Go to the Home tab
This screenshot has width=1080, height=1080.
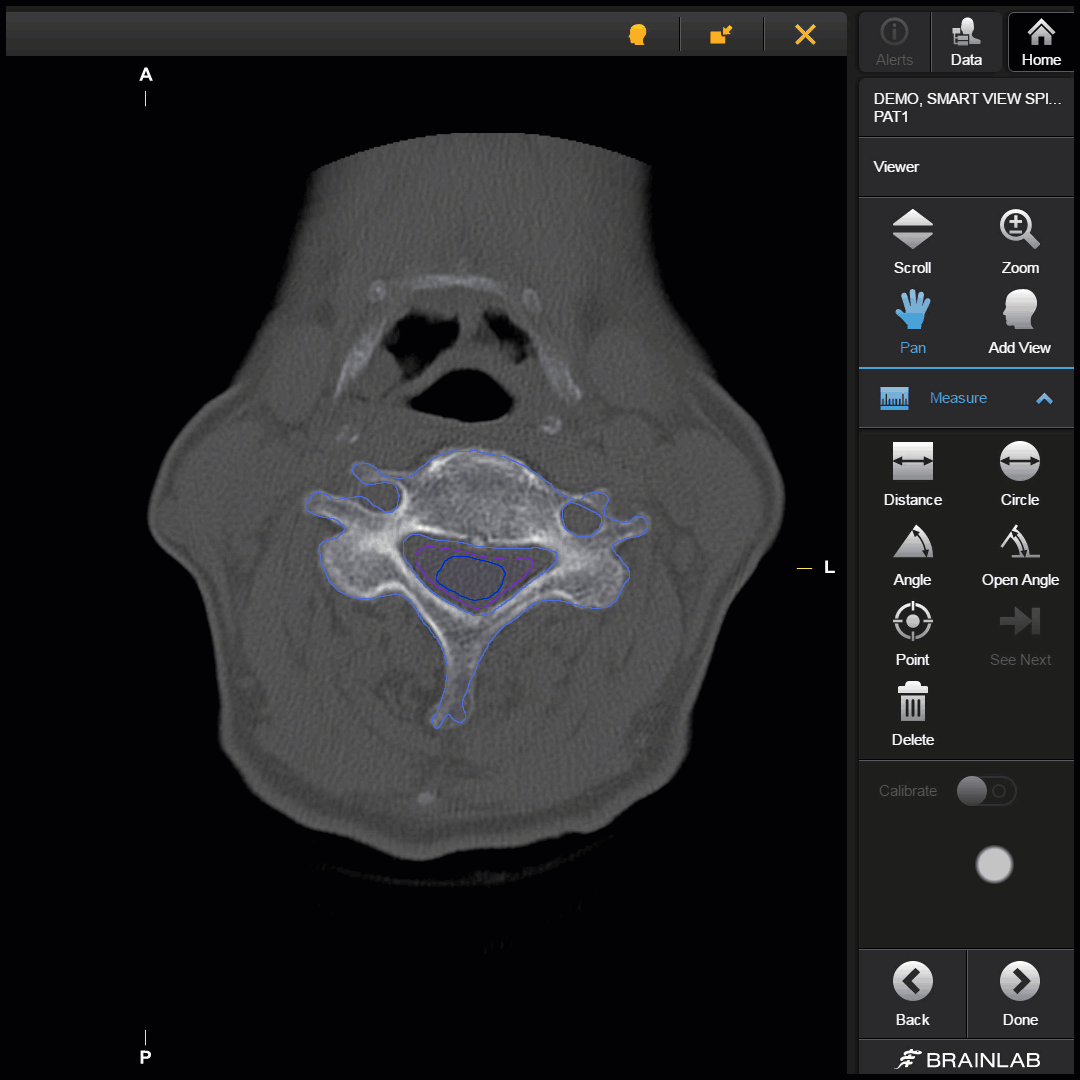click(1041, 42)
